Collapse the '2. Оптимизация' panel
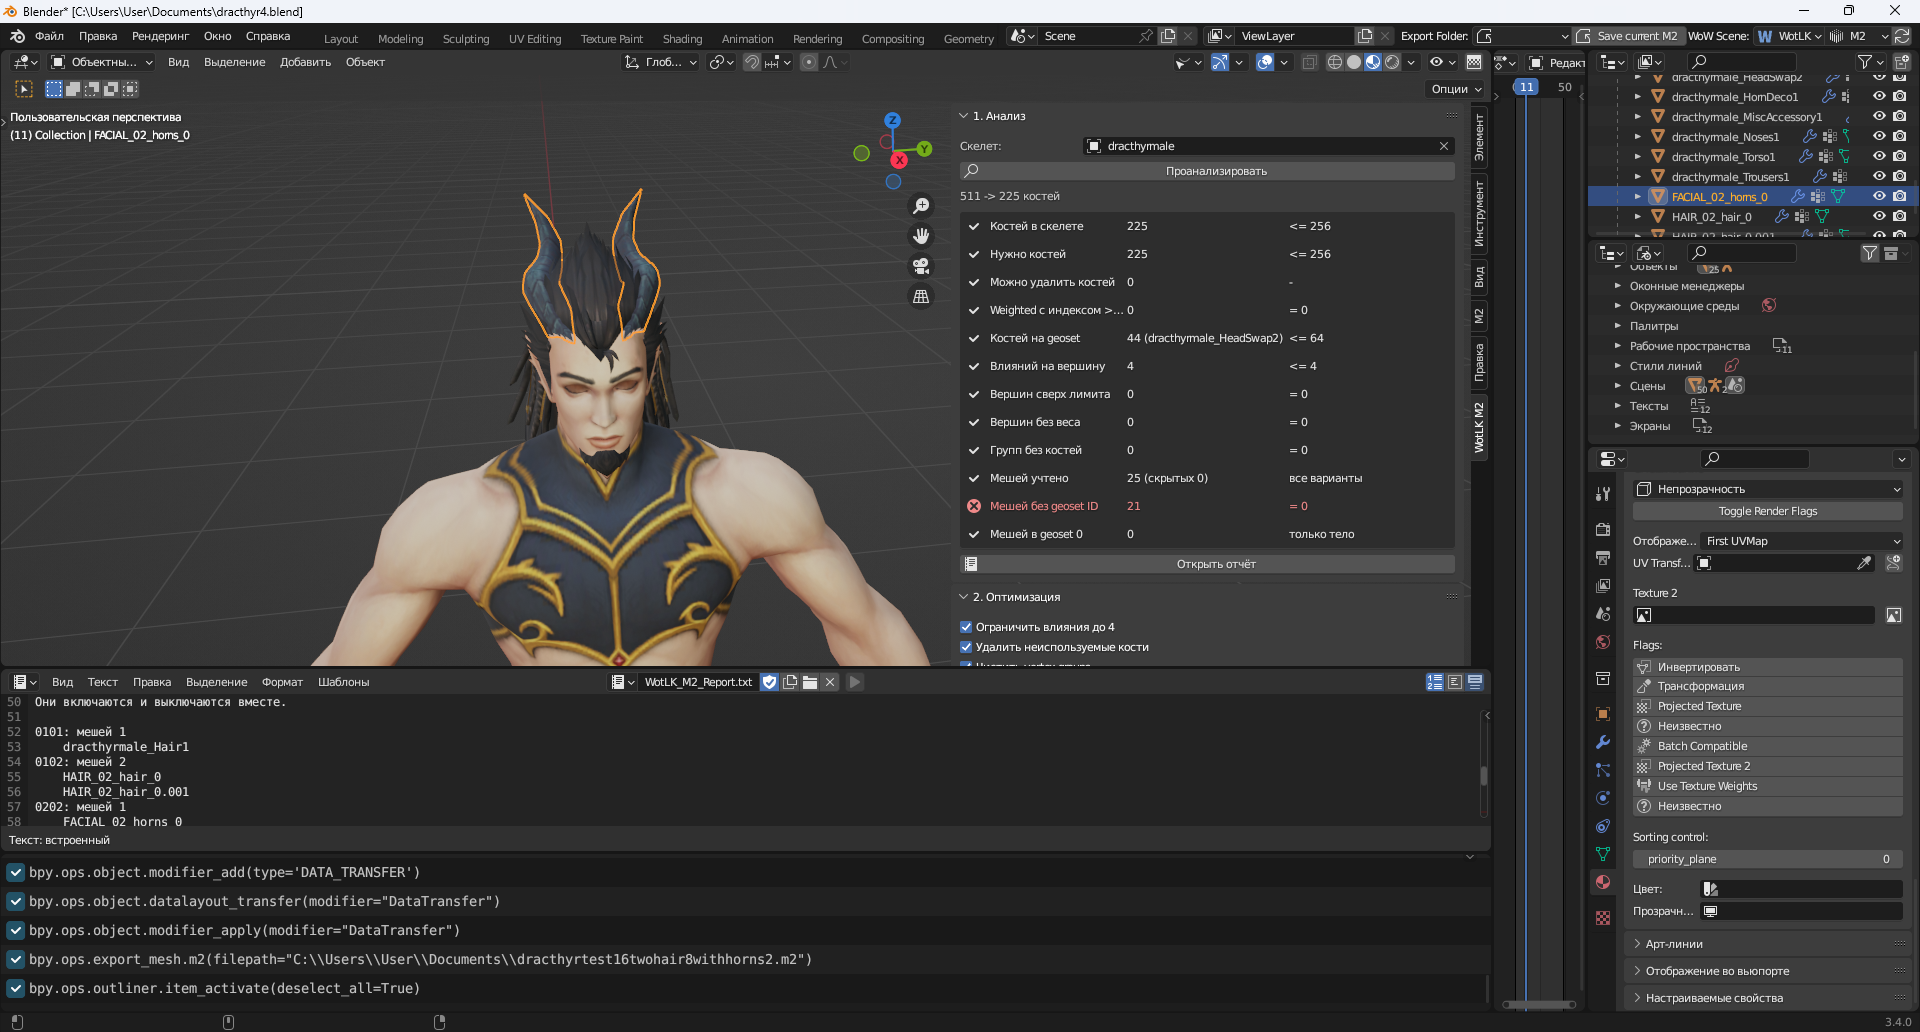The width and height of the screenshot is (1920, 1032). pyautogui.click(x=964, y=597)
